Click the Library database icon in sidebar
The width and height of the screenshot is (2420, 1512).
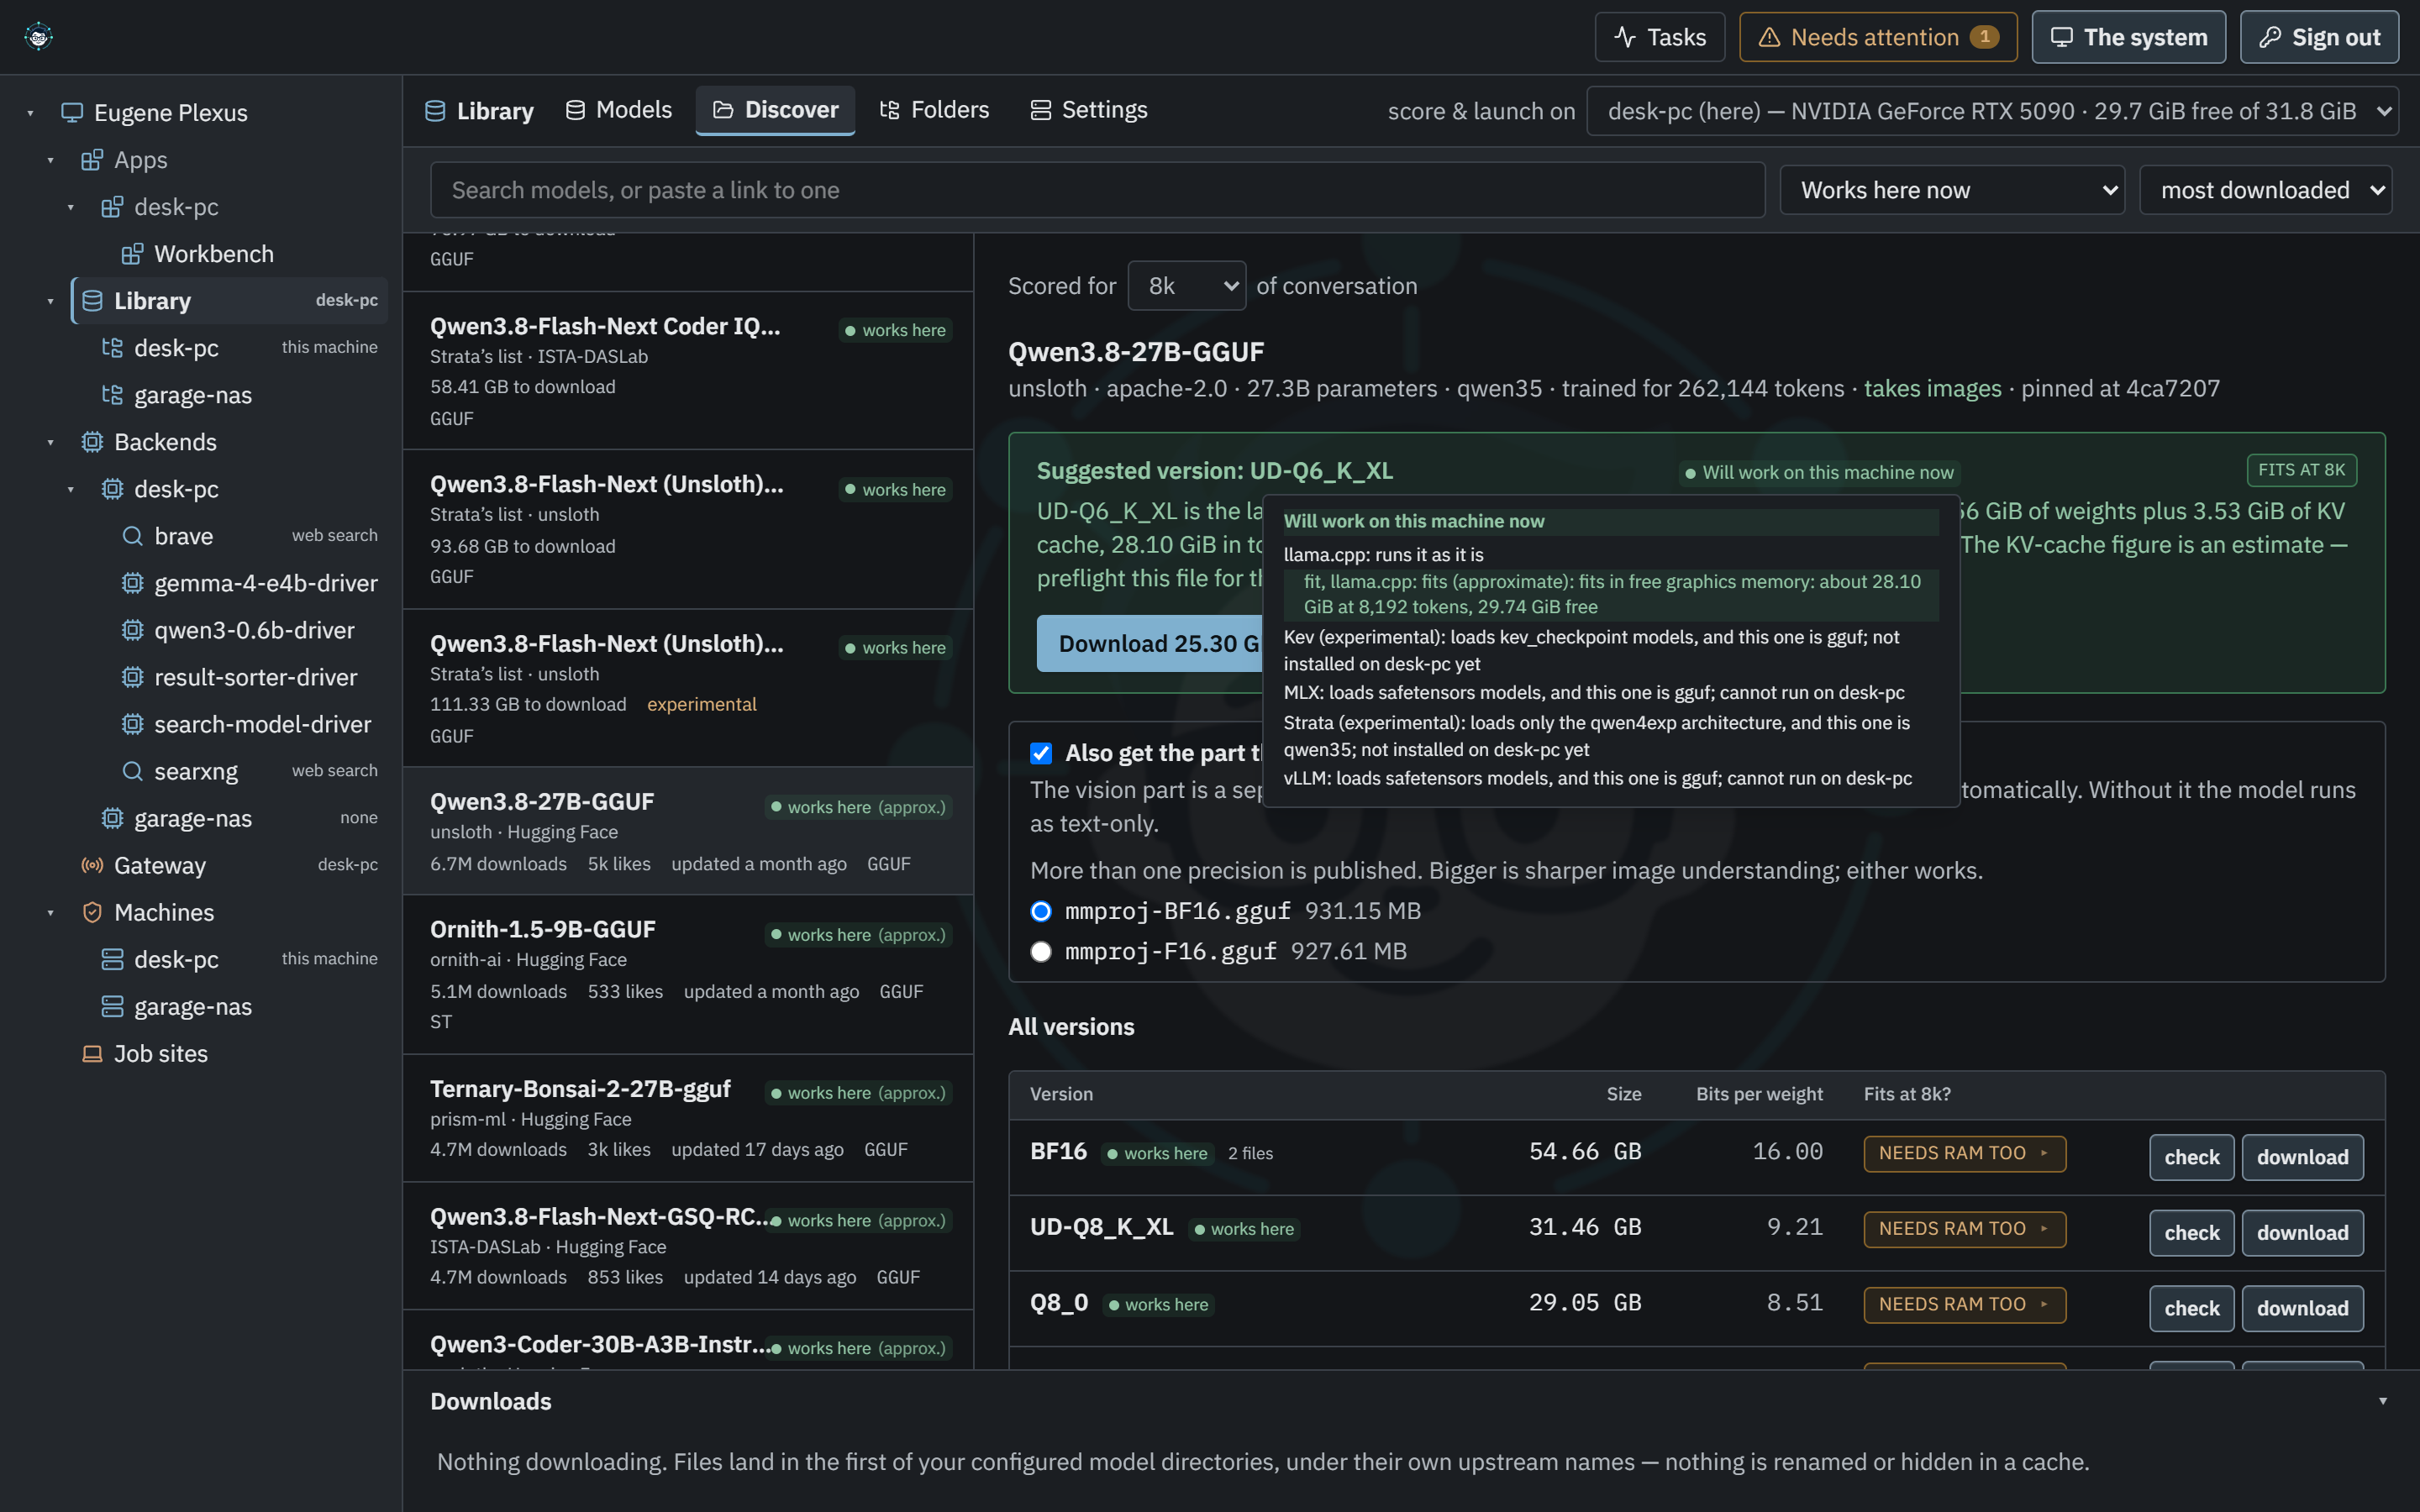(92, 301)
